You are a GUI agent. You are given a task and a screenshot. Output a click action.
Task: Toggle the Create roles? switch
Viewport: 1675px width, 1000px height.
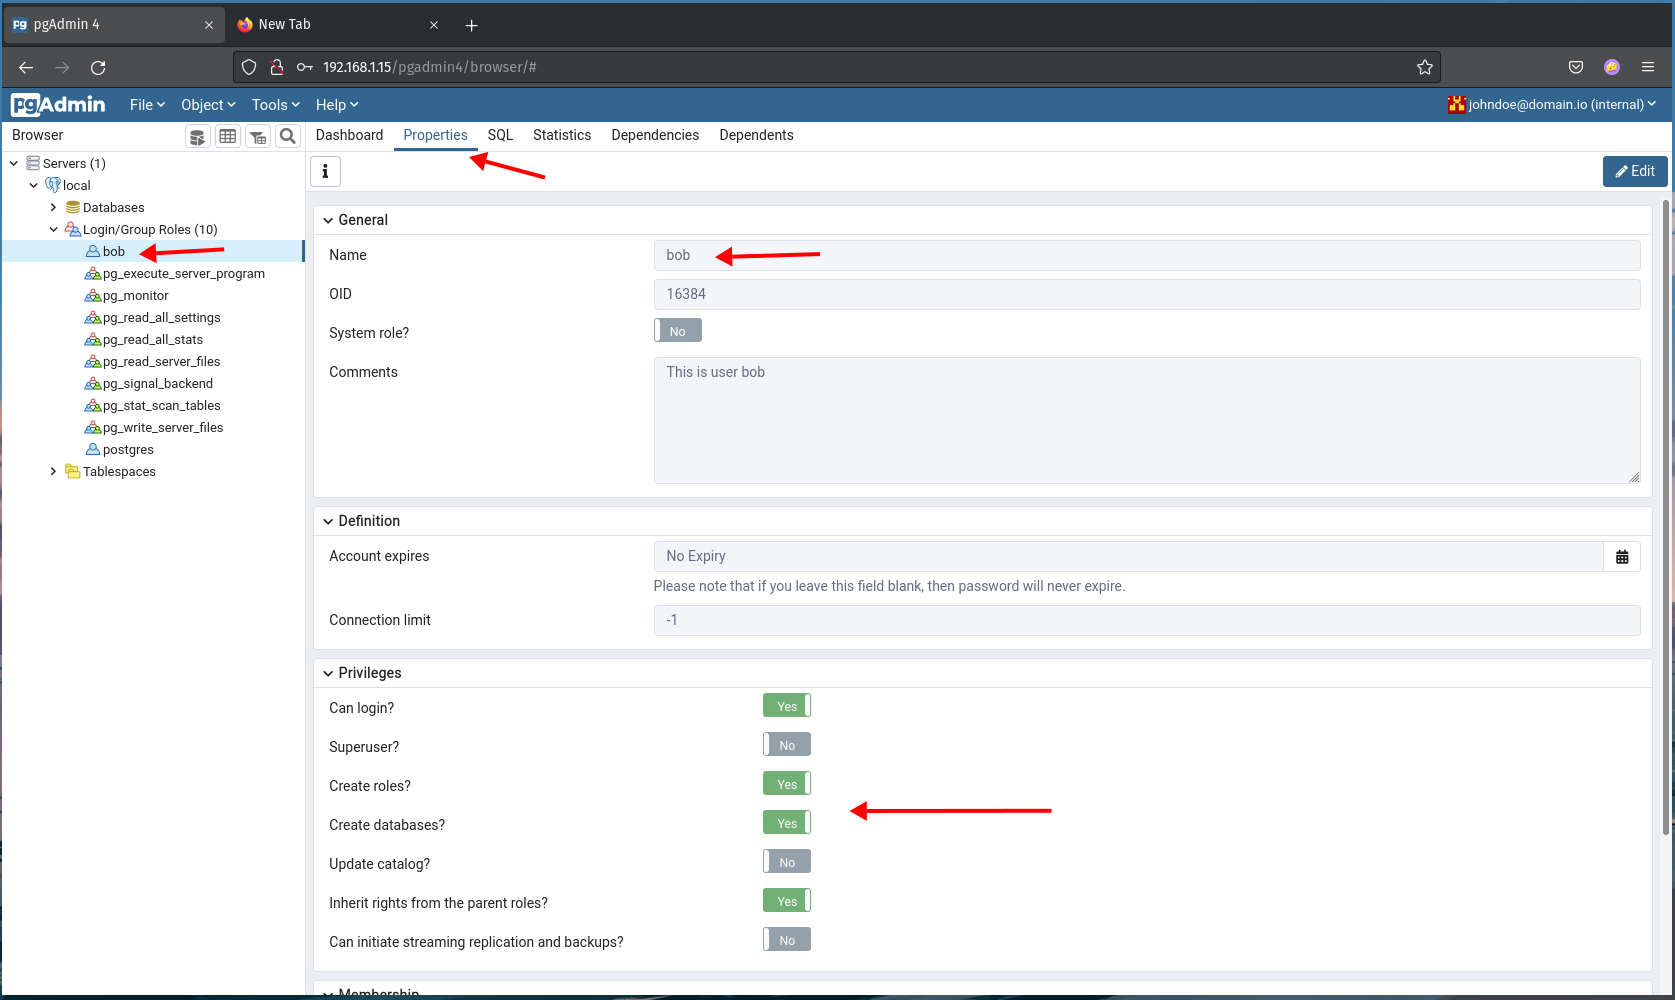pos(787,784)
